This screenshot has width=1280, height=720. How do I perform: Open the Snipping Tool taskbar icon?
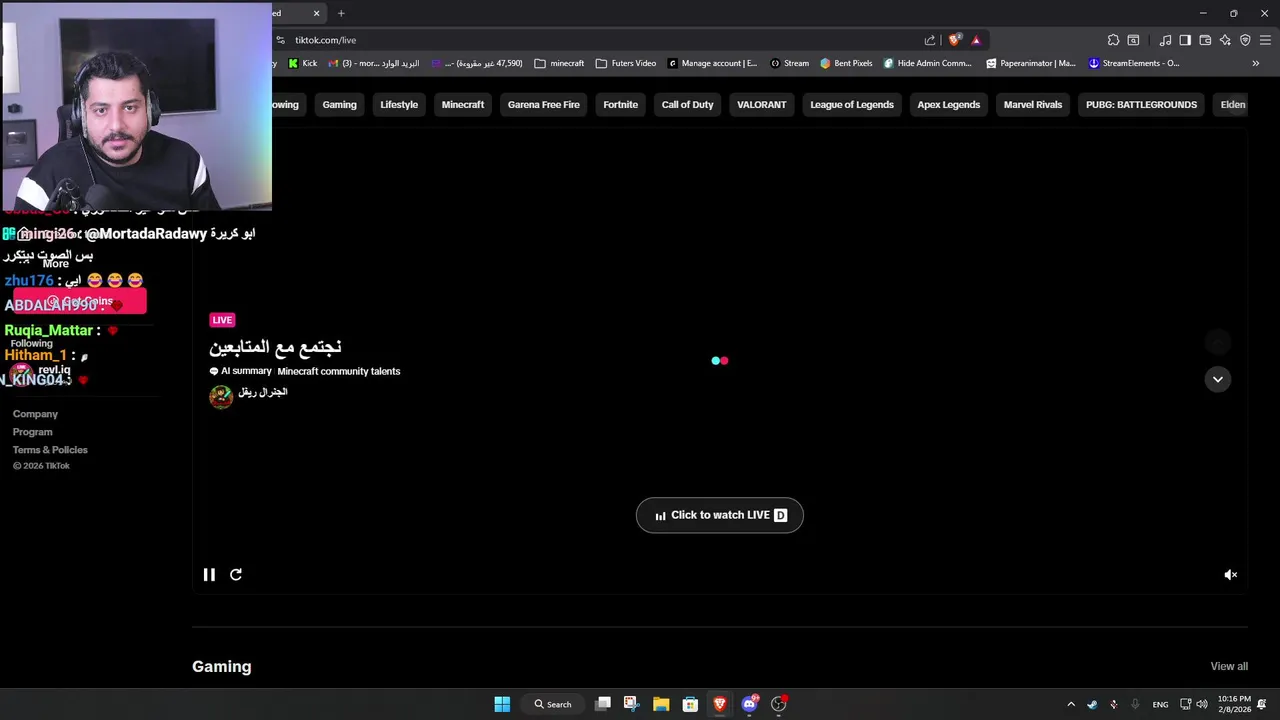(631, 704)
